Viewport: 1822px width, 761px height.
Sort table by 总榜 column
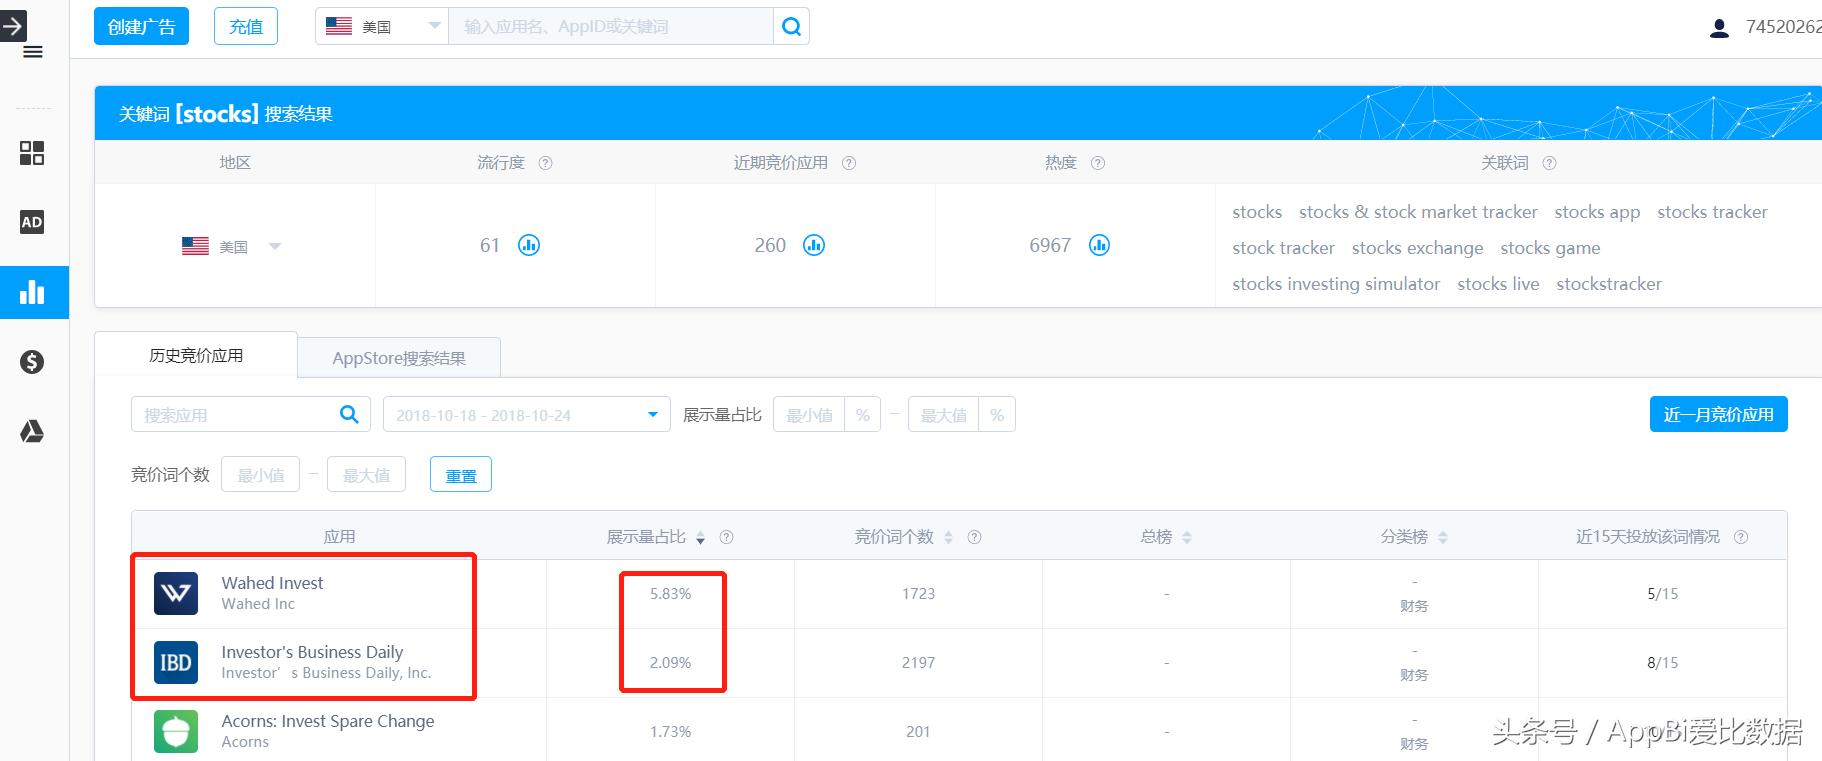click(1187, 537)
